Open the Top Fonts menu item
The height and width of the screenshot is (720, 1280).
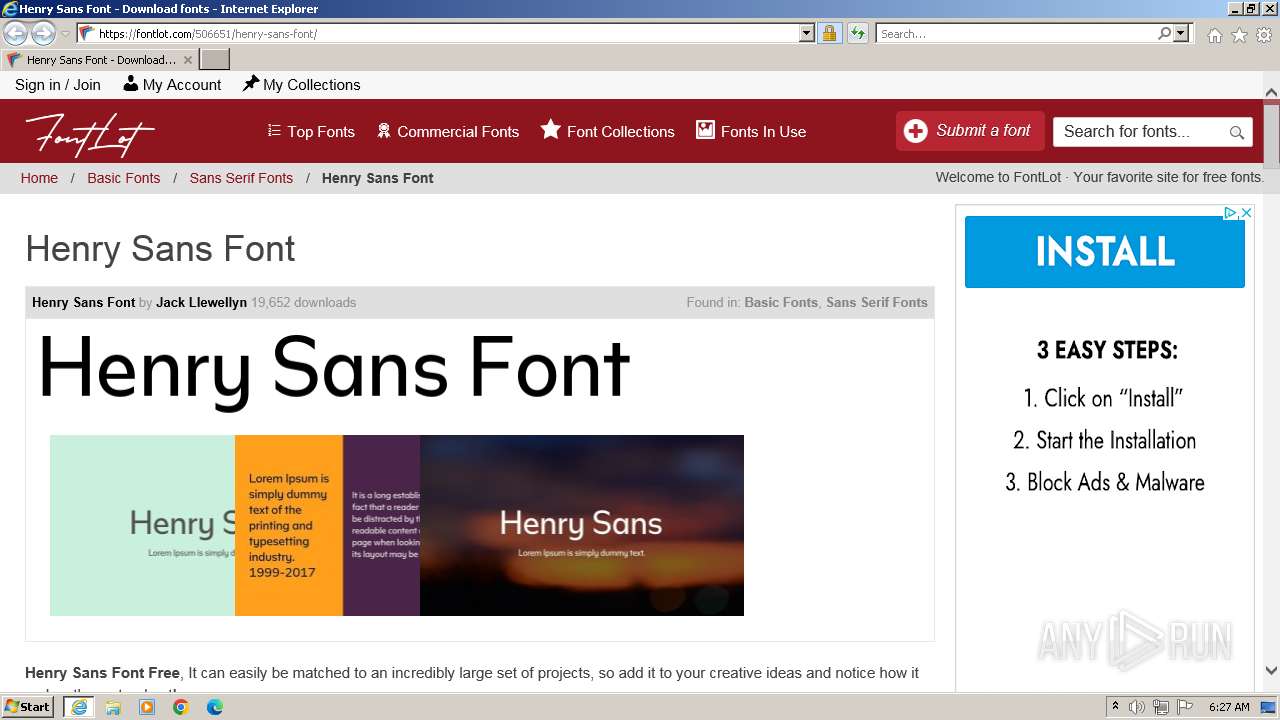311,131
